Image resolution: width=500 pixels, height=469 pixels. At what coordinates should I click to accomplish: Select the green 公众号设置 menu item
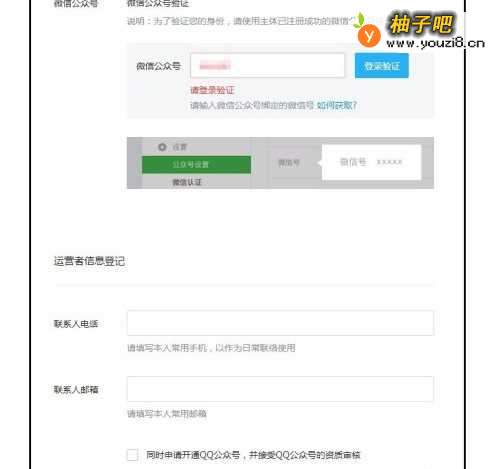click(196, 164)
